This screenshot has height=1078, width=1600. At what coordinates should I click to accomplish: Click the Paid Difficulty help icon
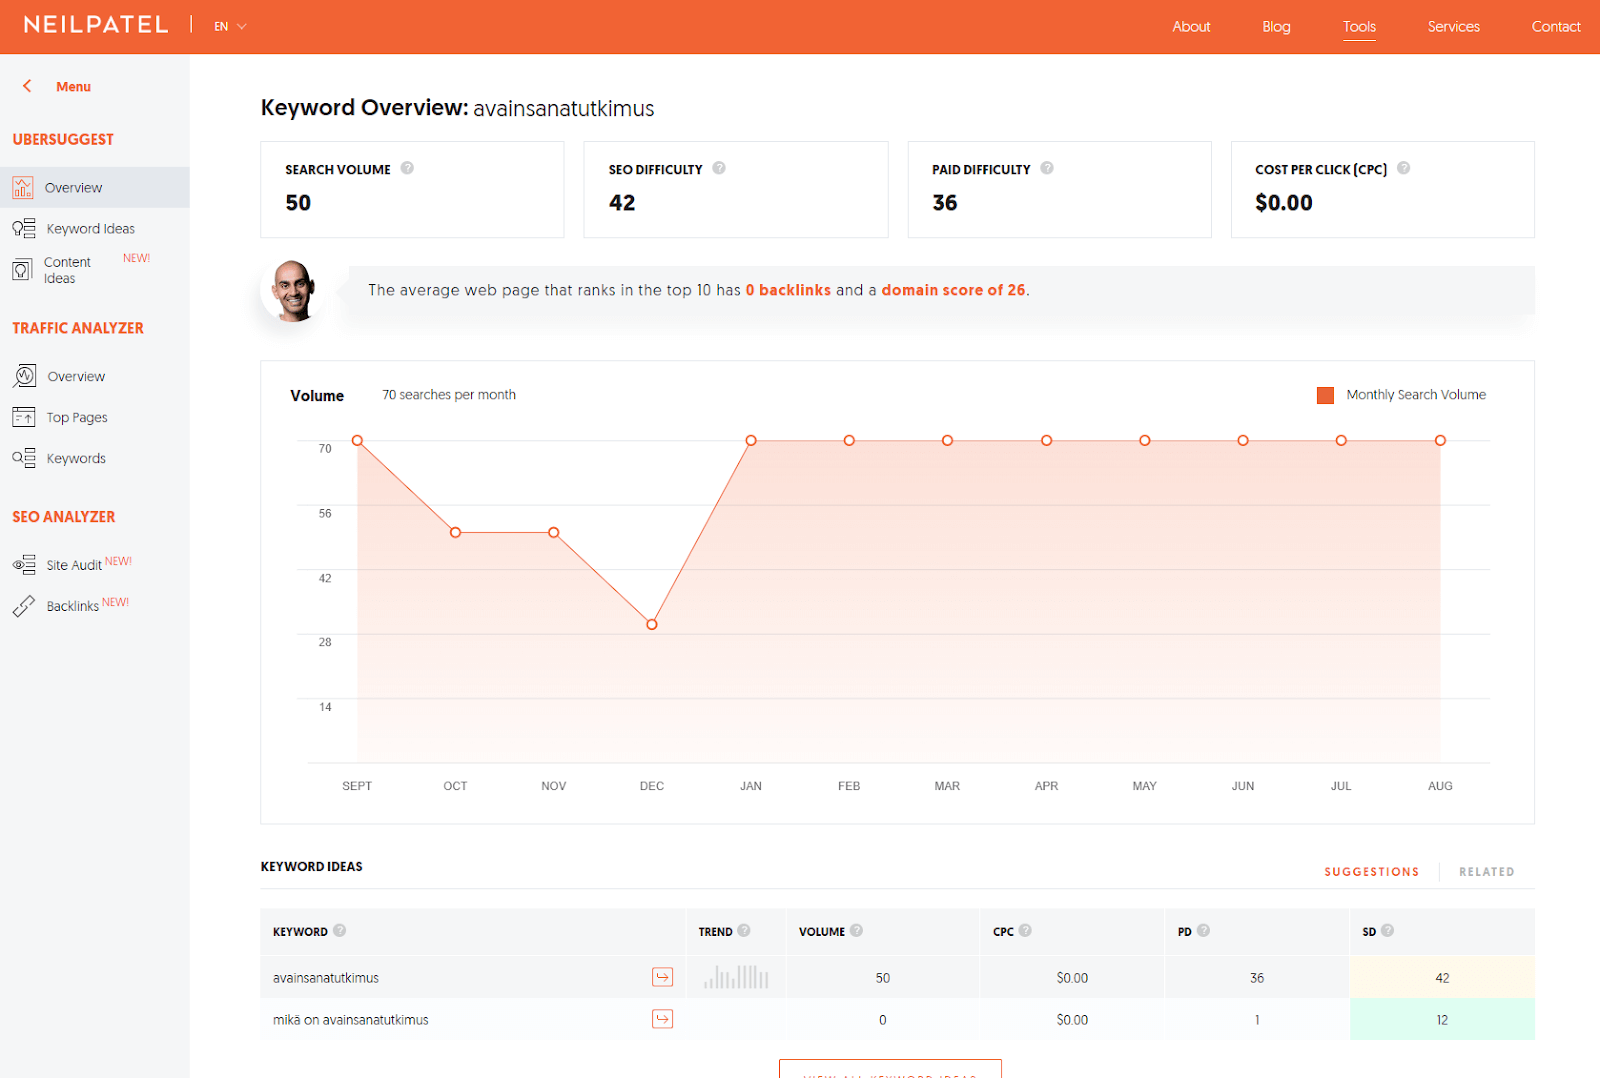click(x=1047, y=168)
